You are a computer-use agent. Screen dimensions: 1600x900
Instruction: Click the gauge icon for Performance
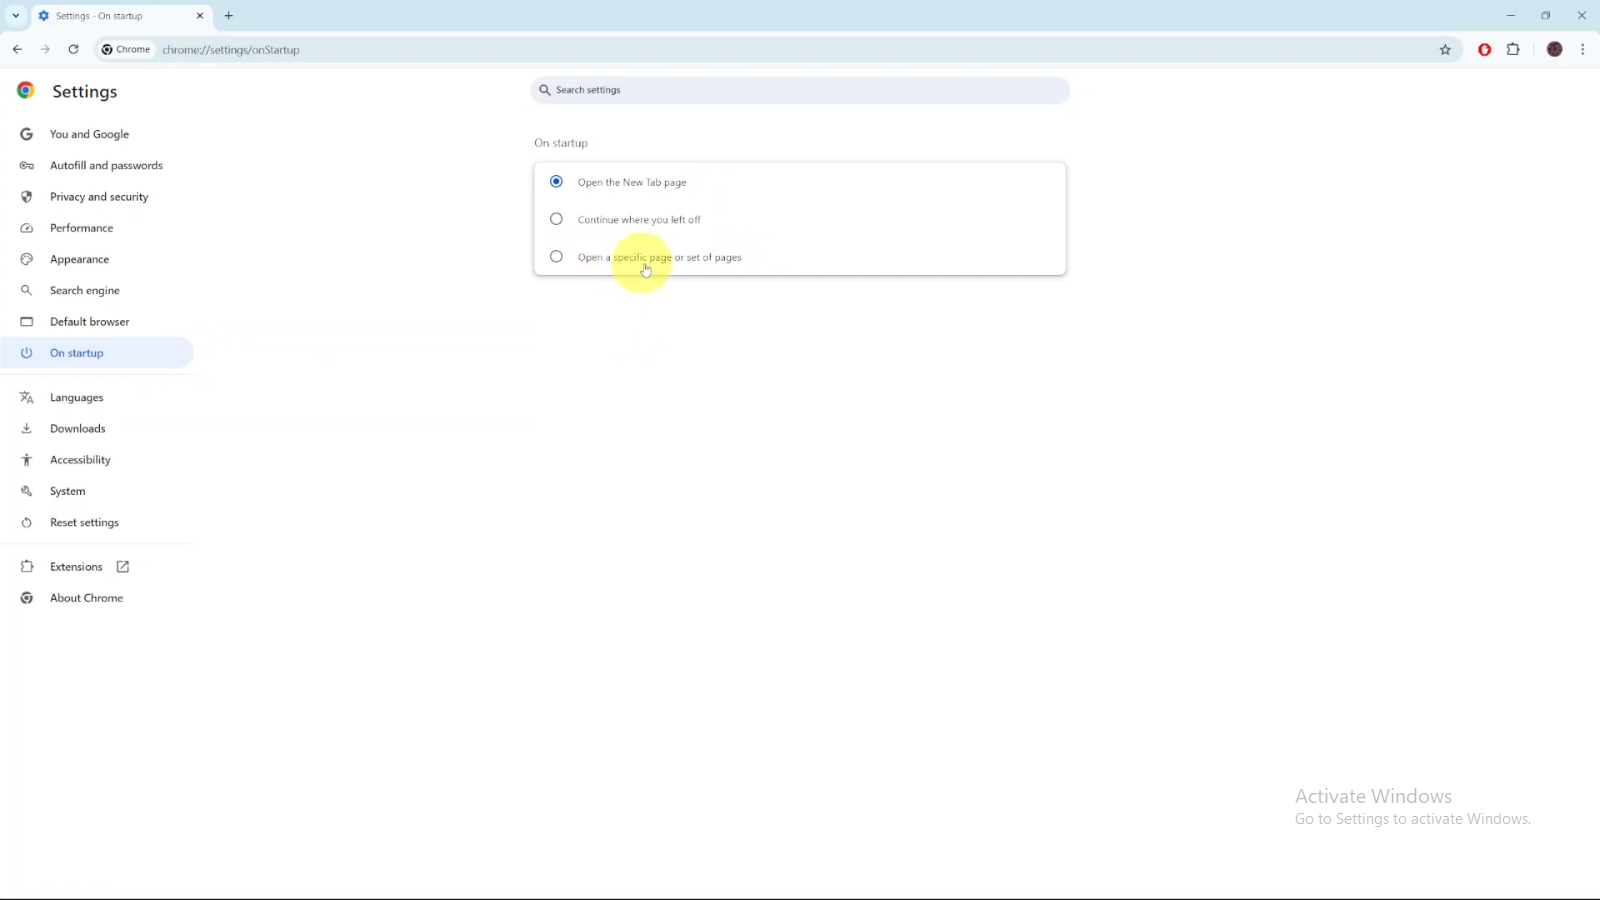(27, 228)
